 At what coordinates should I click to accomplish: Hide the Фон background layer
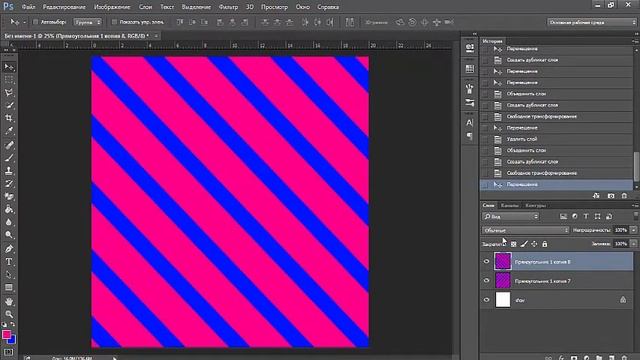486,300
